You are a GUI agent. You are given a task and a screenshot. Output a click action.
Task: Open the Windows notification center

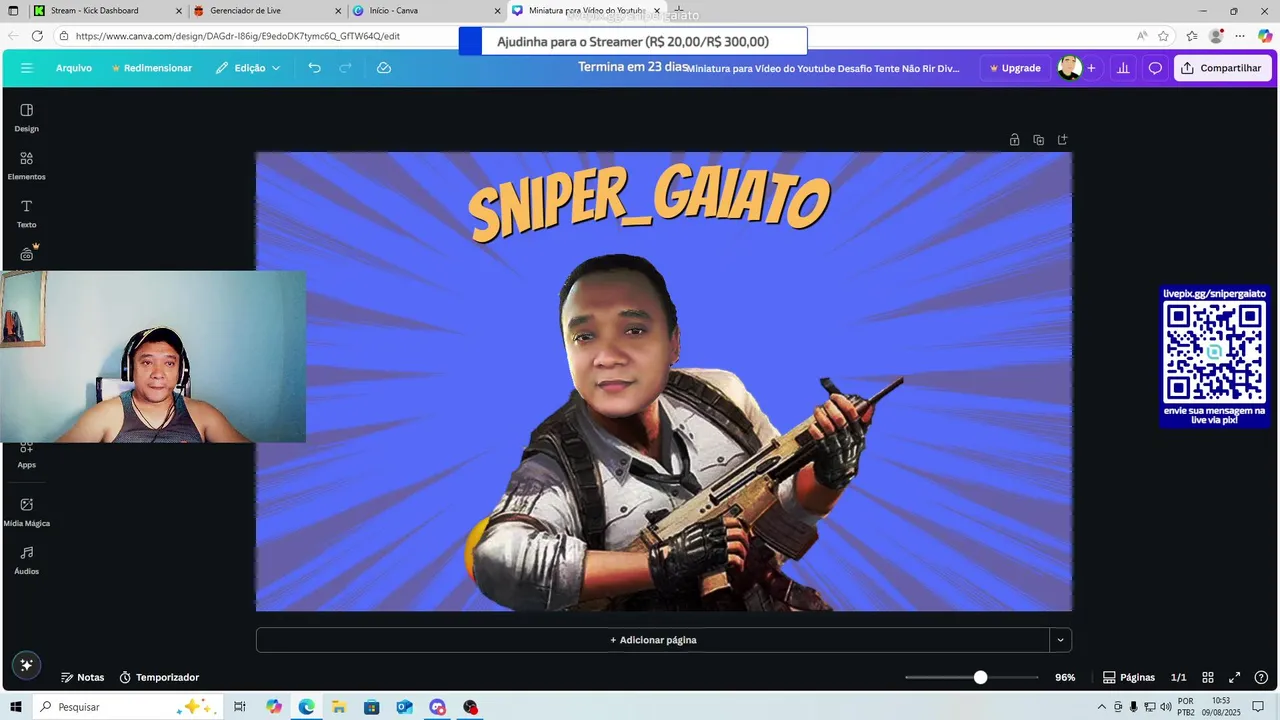[1258, 707]
